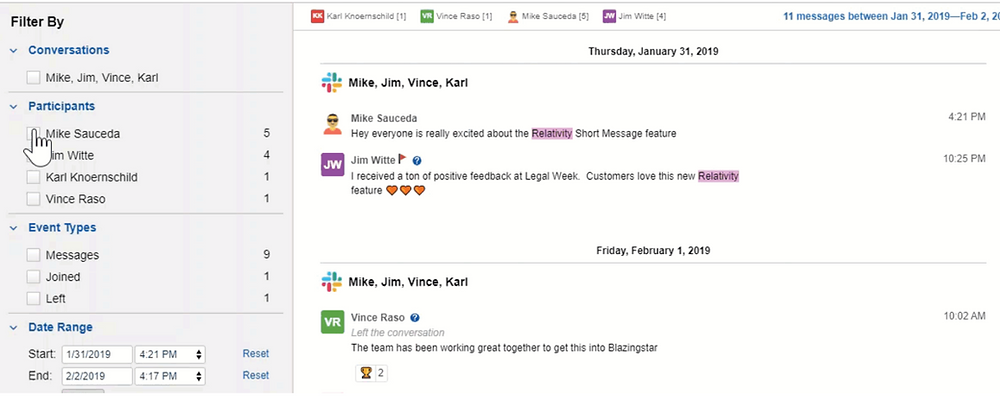Collapse the Event Types section chevron
This screenshot has height=410, width=1000.
pos(14,228)
